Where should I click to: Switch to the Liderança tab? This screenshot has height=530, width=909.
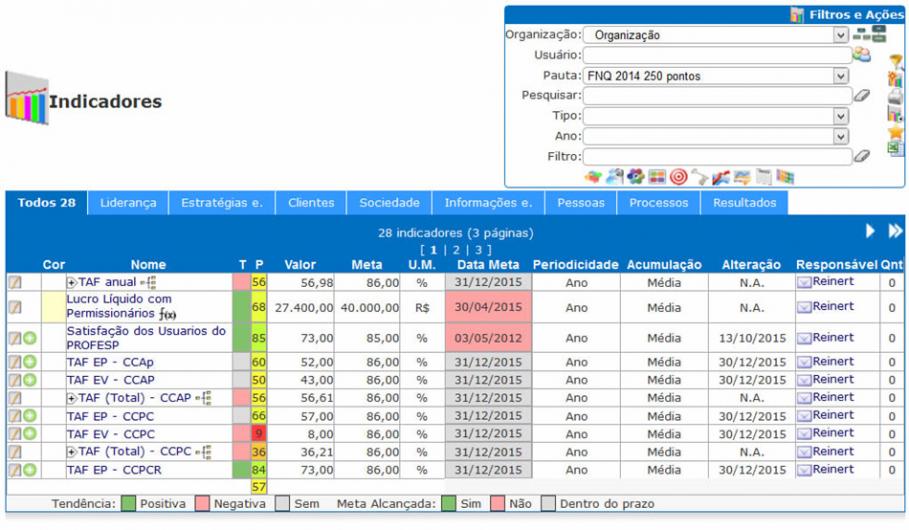(x=128, y=203)
